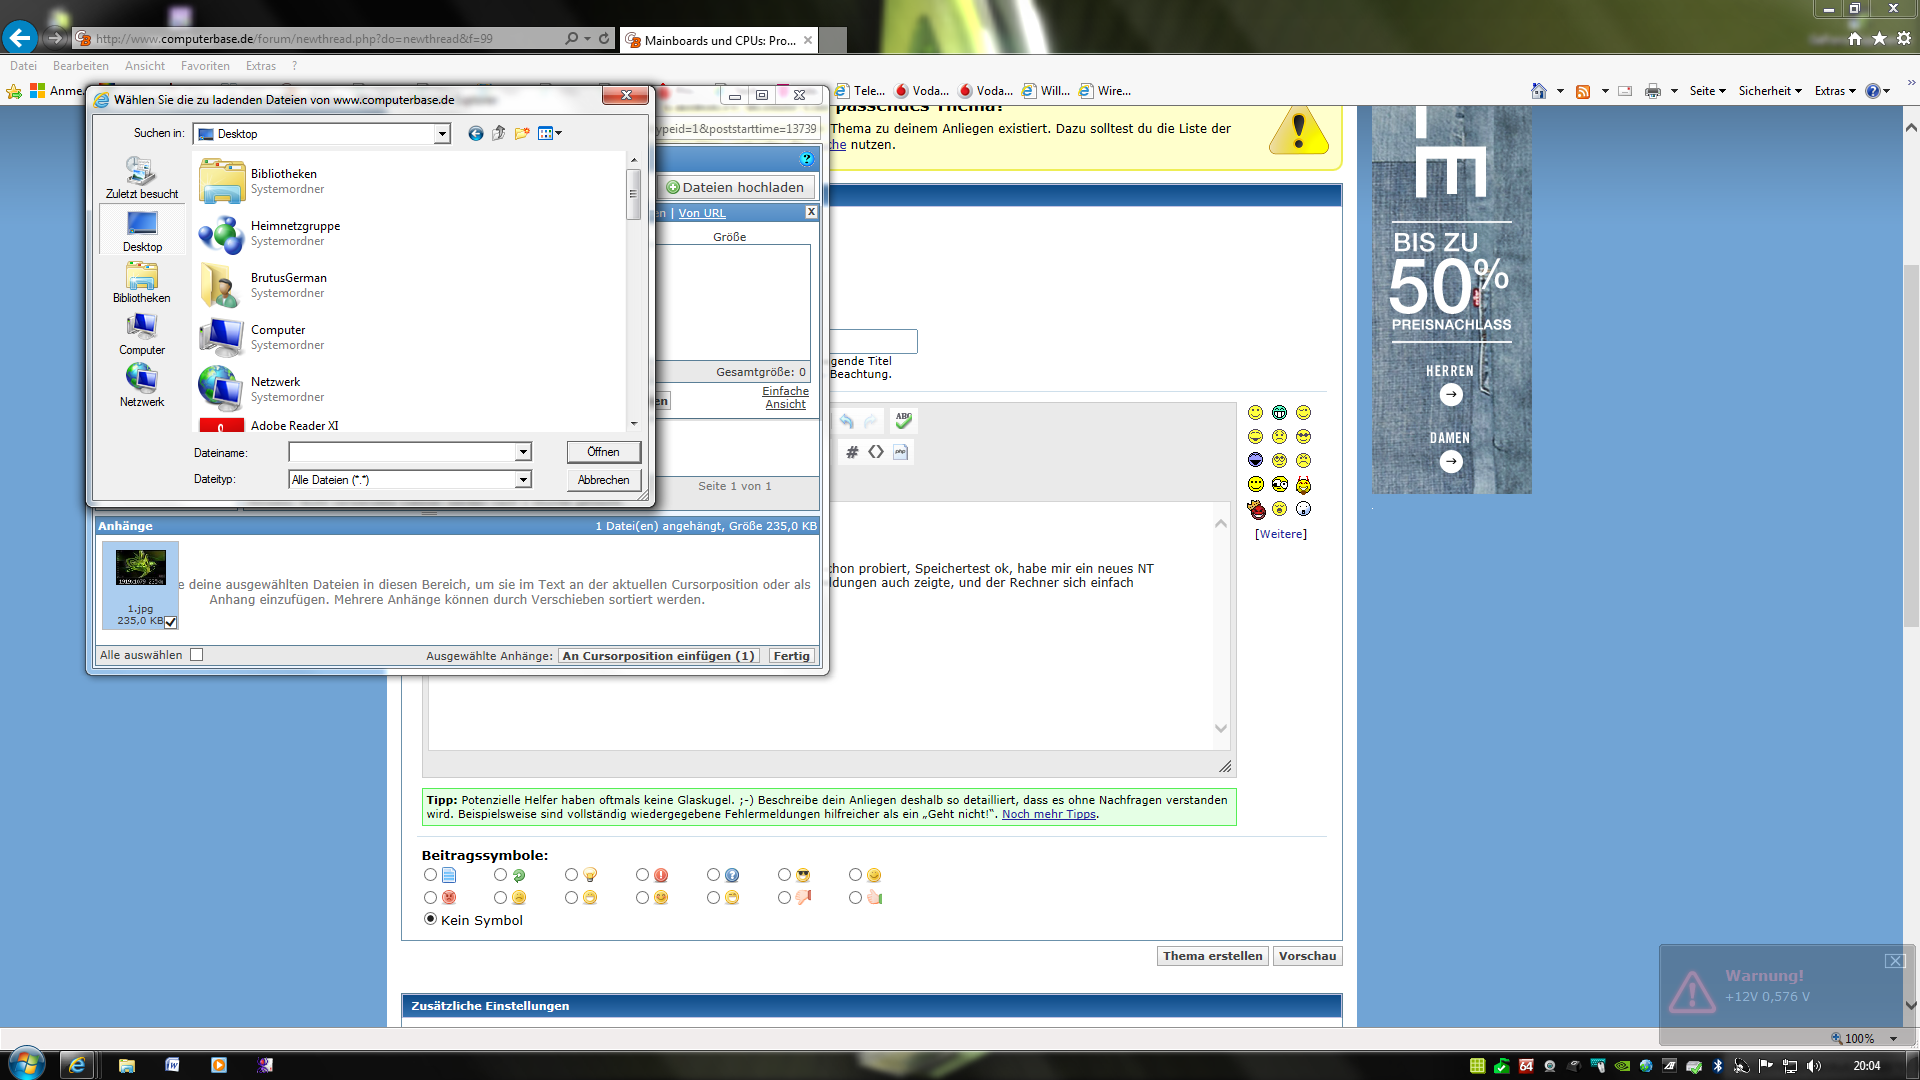Click the Dateiname input field
The width and height of the screenshot is (1920, 1080).
402,452
